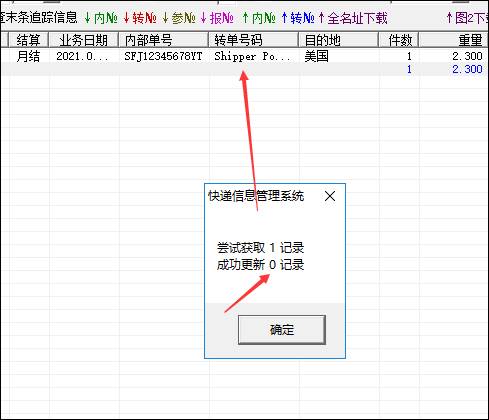Viewport: 489px width, 420px height.
Task: Select the Shipper Po... transfer number cell
Action: [x=252, y=56]
